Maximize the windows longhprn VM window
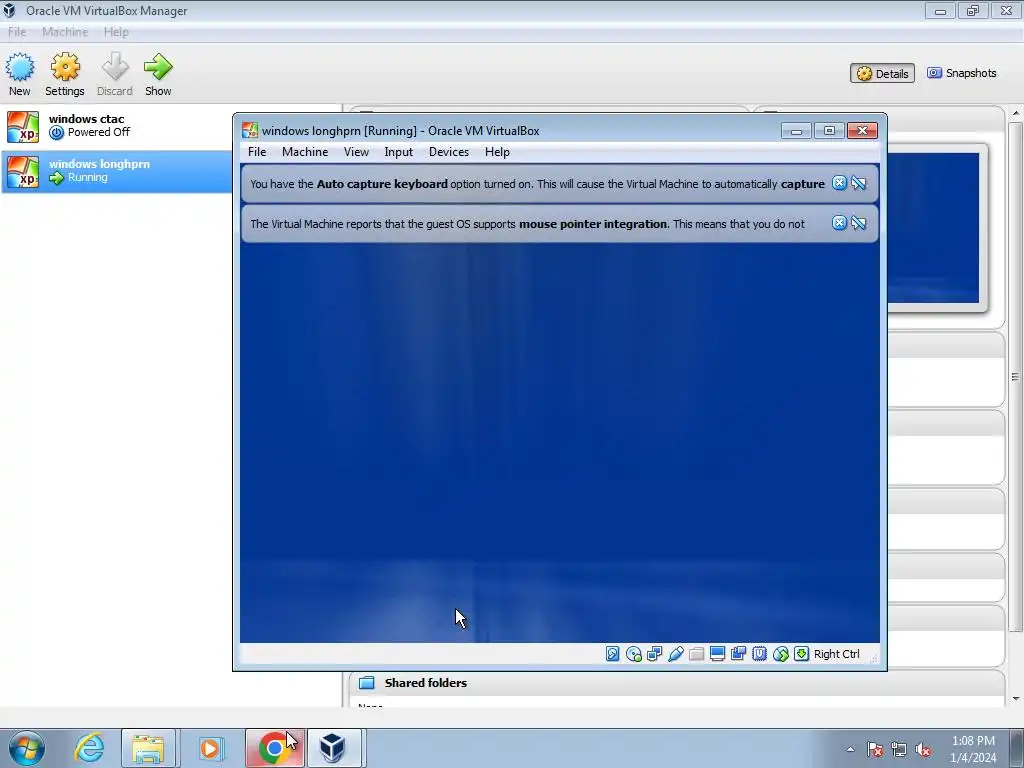Image resolution: width=1024 pixels, height=768 pixels. (x=829, y=131)
